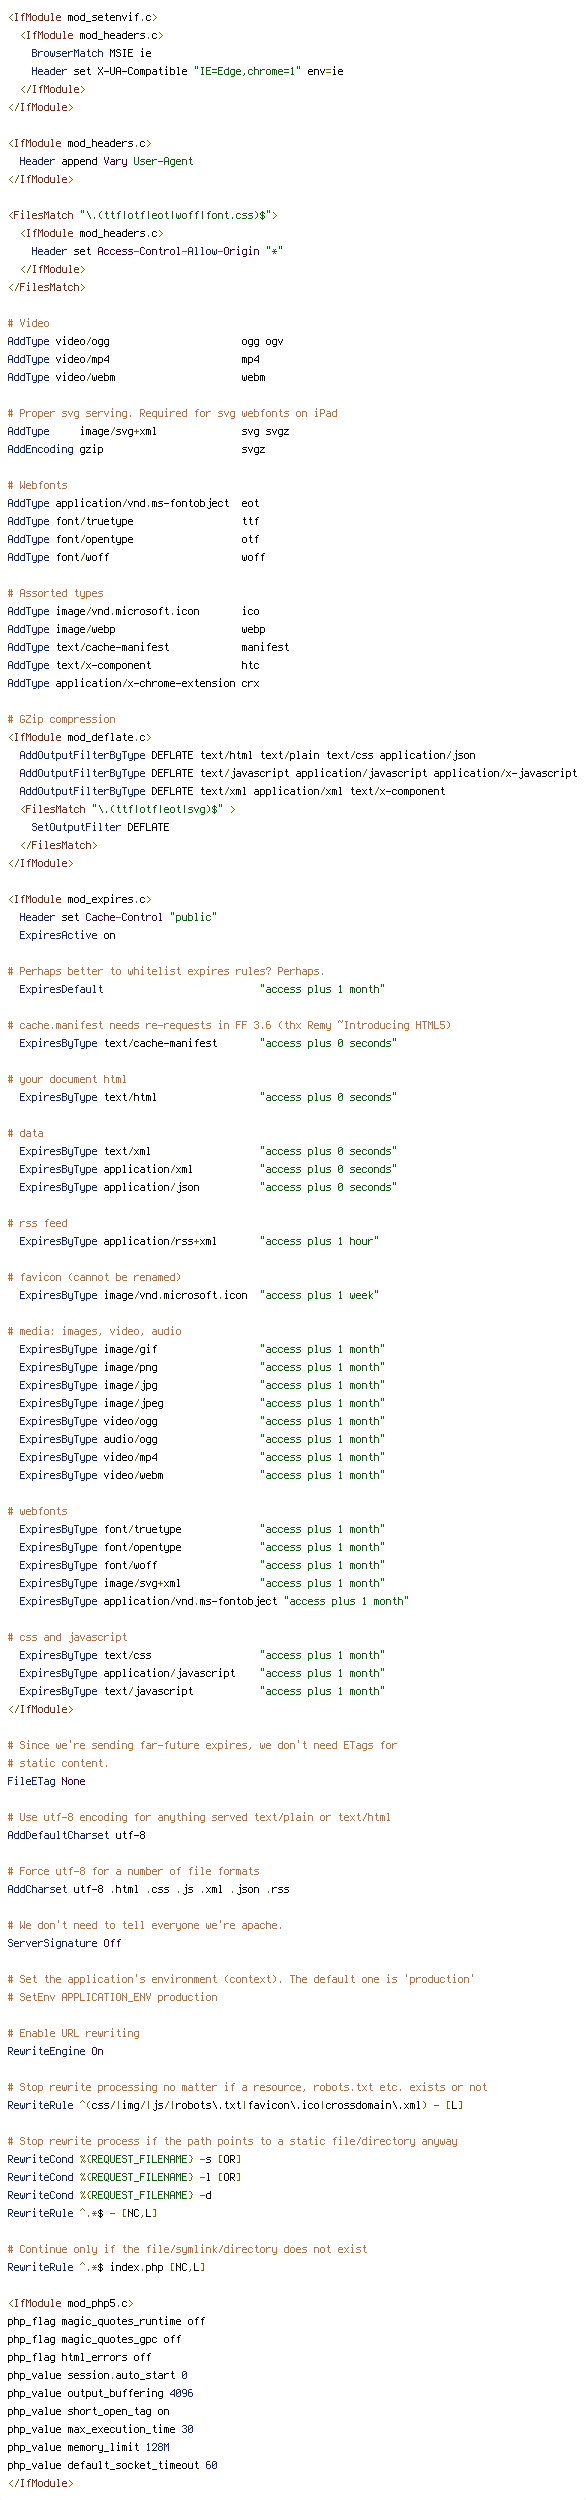Select the "AddType image/vnd.microsoft.icon" line

coord(133,611)
